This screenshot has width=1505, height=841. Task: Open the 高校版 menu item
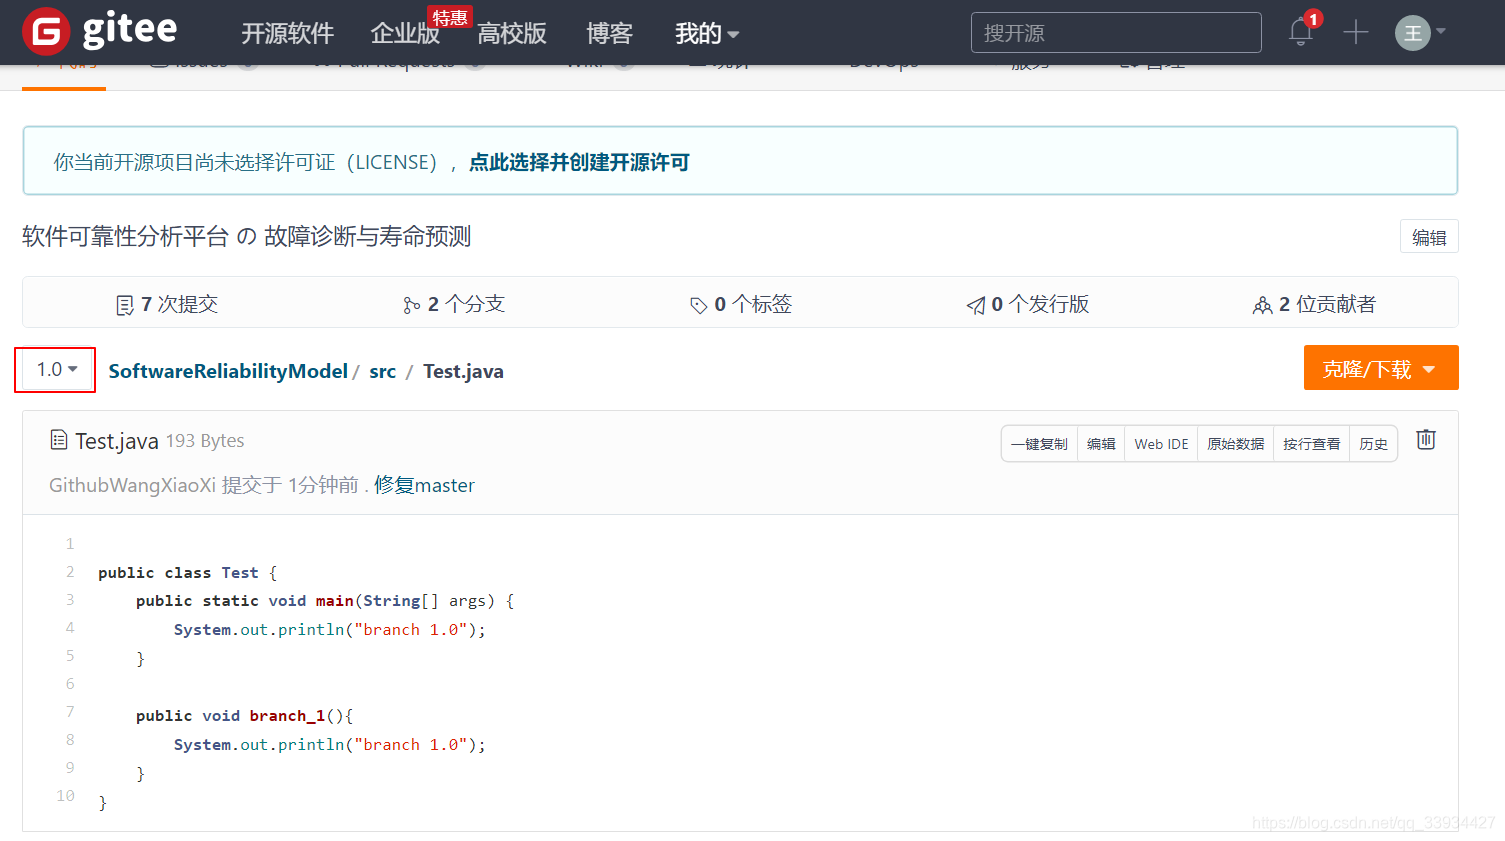click(512, 33)
